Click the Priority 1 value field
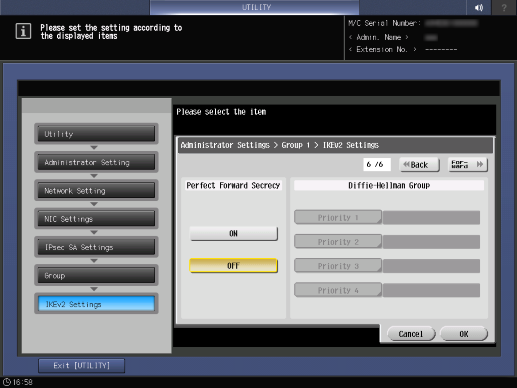517x388 pixels. click(431, 218)
